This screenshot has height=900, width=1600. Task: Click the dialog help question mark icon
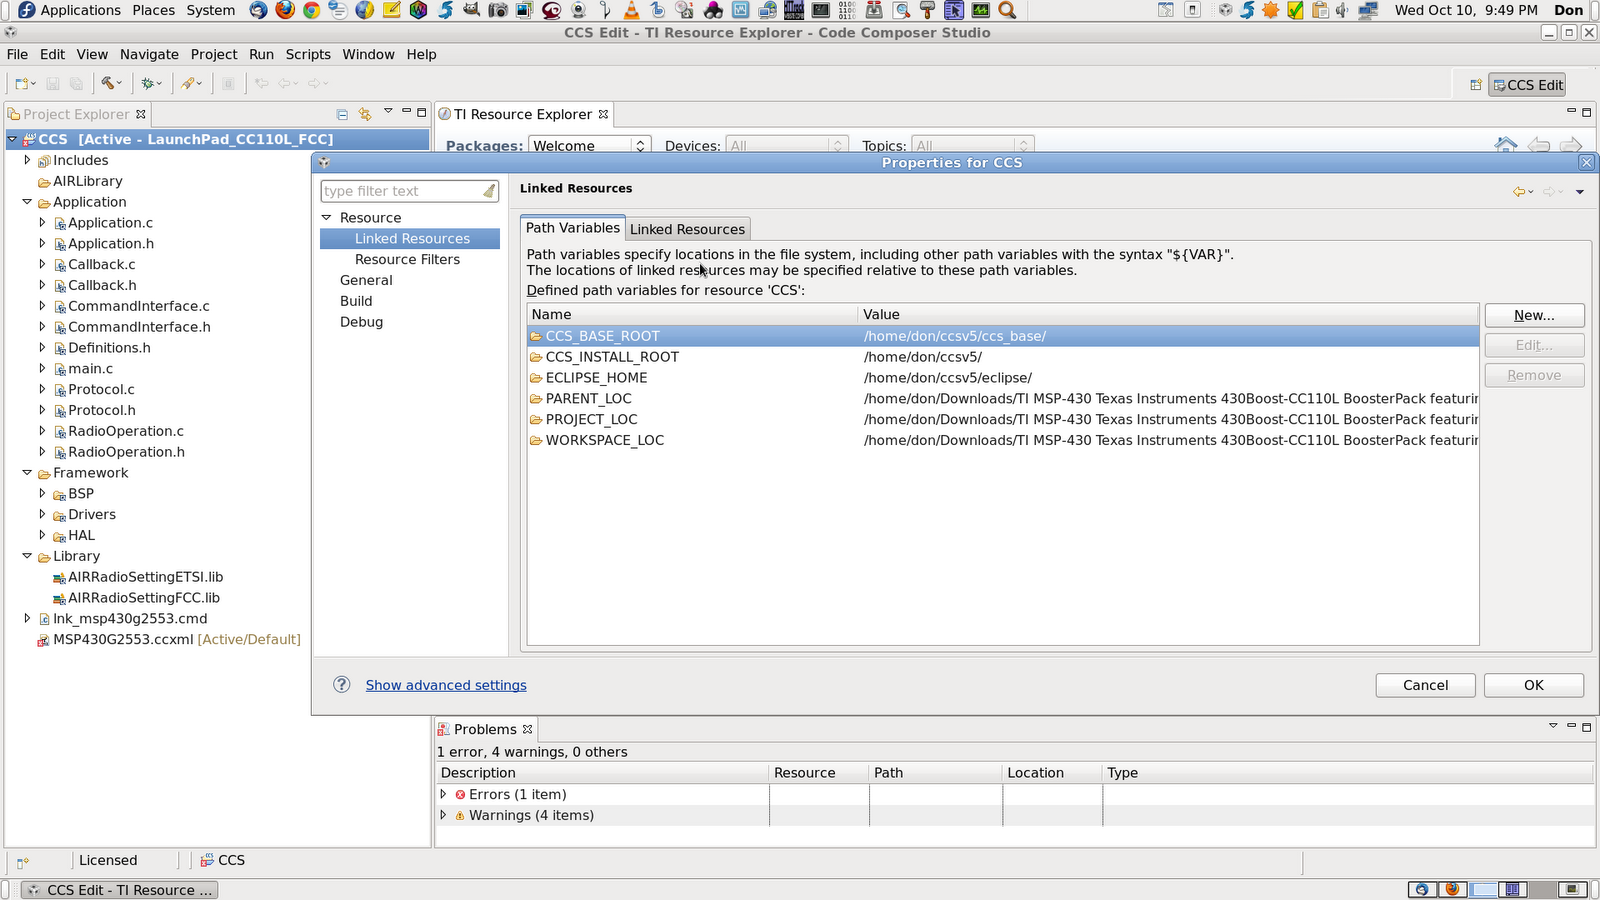342,684
